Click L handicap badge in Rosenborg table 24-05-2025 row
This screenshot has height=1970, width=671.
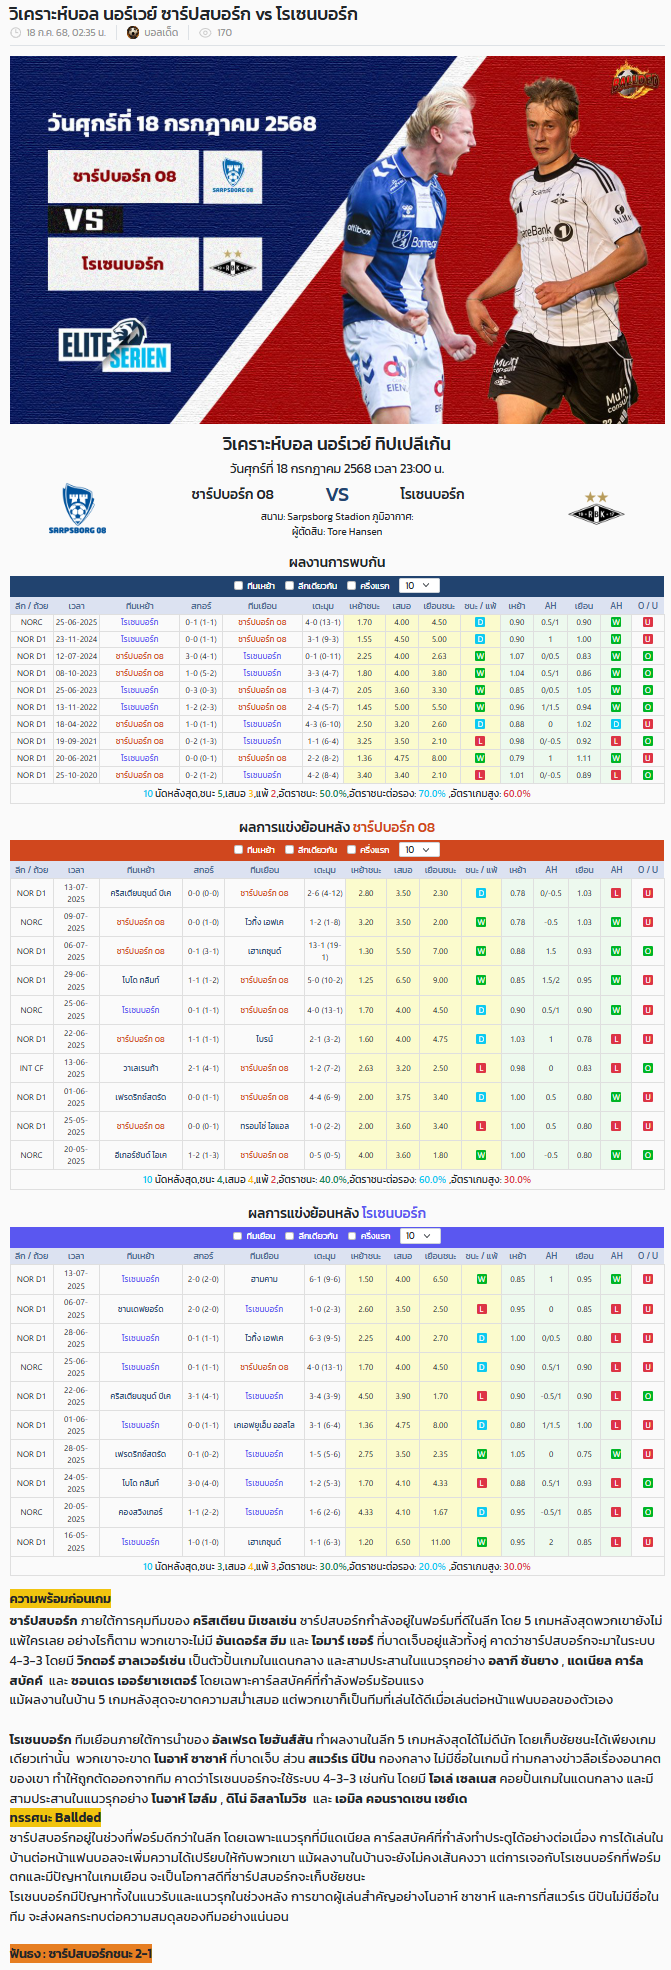coord(616,1483)
